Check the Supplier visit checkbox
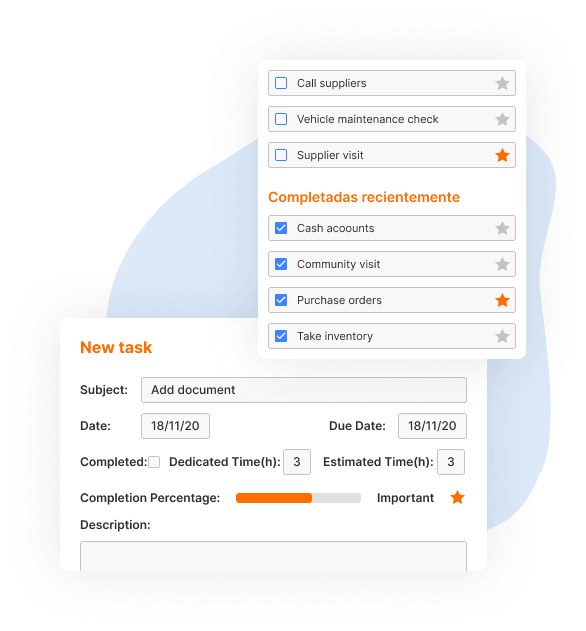The width and height of the screenshot is (586, 631). (281, 155)
